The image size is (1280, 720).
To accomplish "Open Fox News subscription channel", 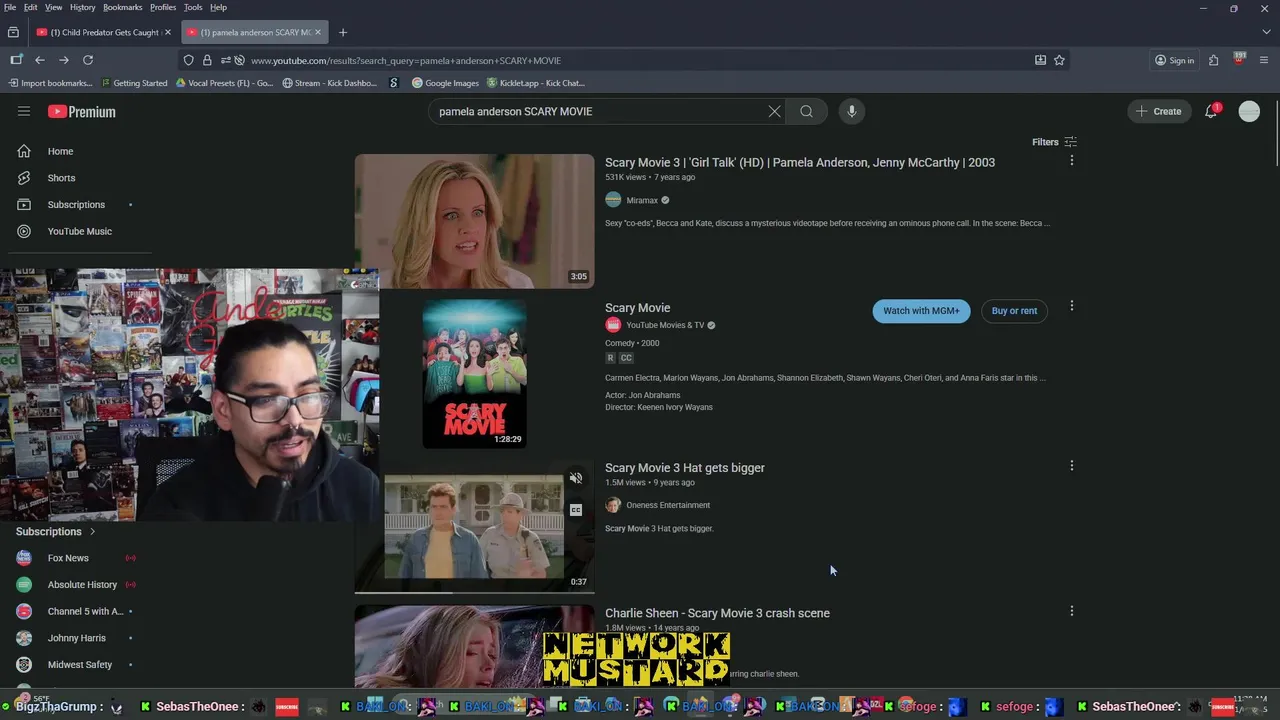I will [x=68, y=558].
